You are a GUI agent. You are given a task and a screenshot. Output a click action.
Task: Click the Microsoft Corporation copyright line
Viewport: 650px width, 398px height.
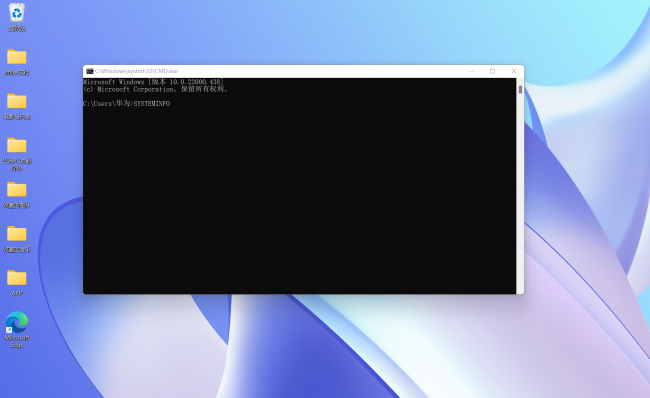[x=155, y=89]
